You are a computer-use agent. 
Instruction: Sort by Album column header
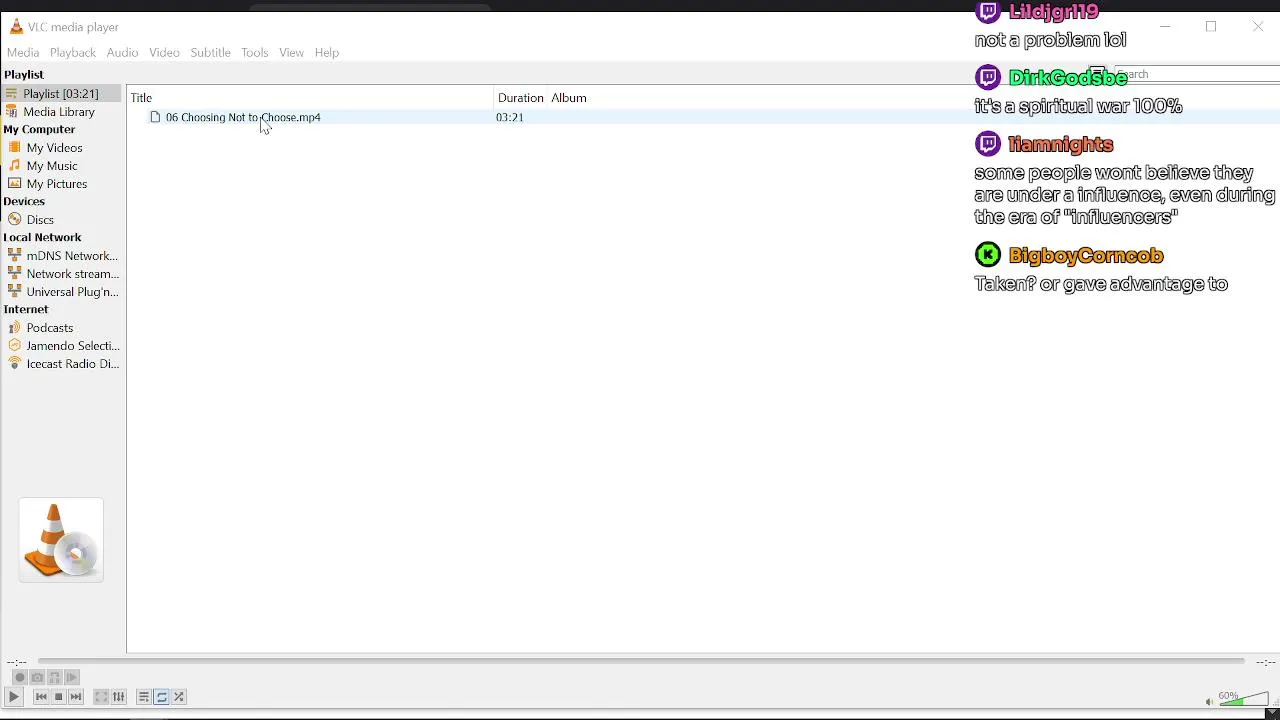(x=569, y=98)
